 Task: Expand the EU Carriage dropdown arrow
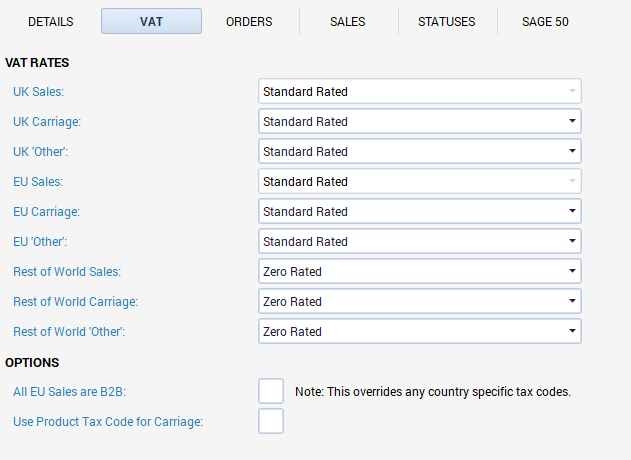(572, 211)
